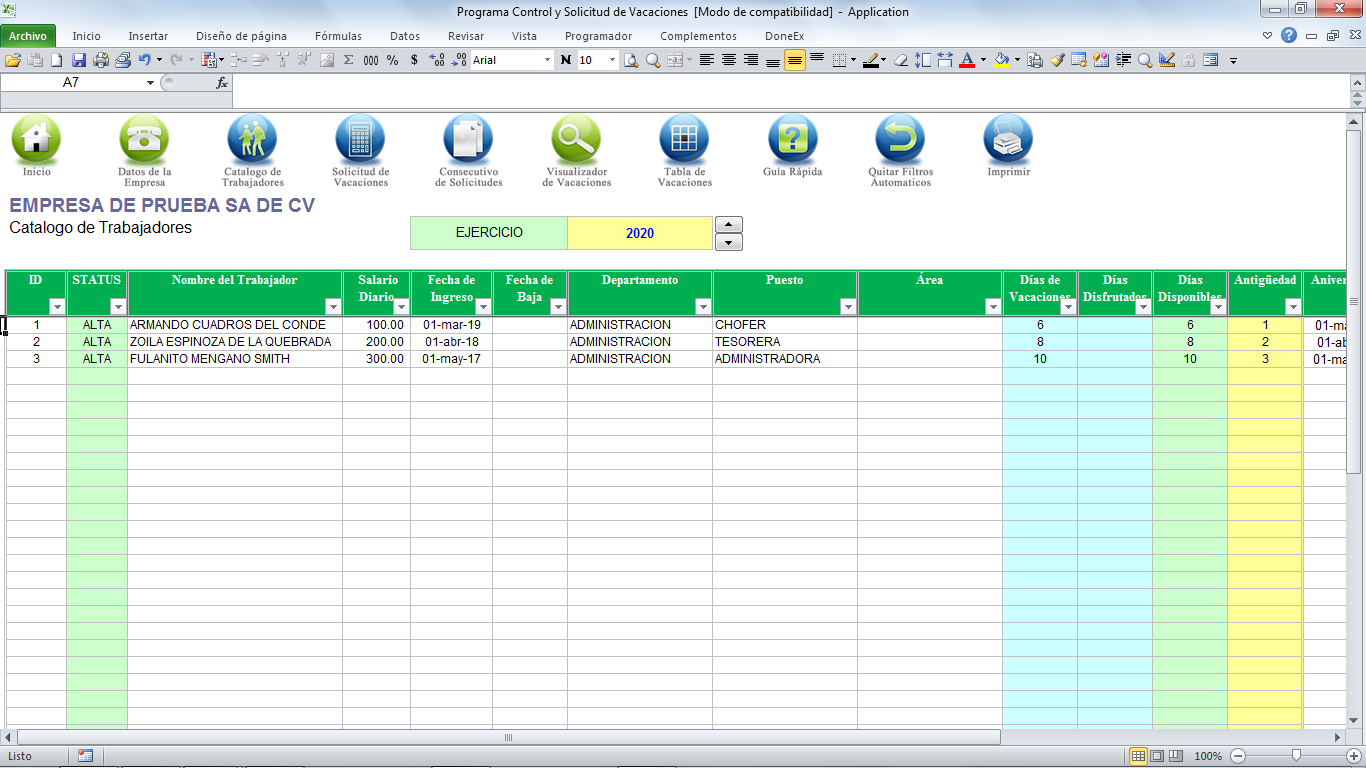Expand the STATUS column filter dropdown
The image size is (1366, 768).
click(x=118, y=307)
